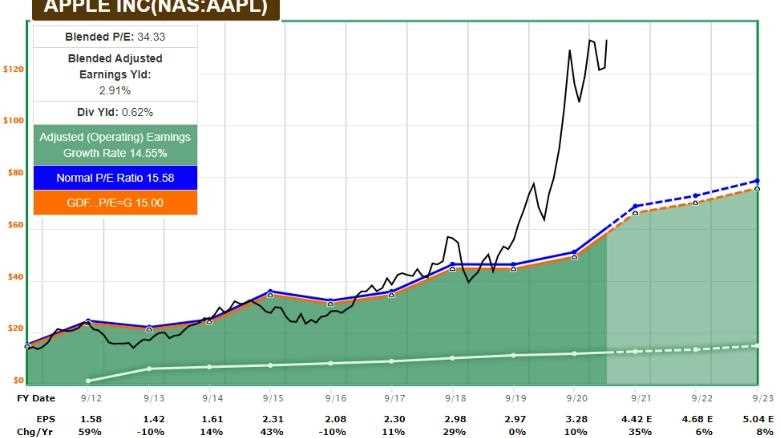Click the 14% yearly change value
Screen dimensions: 780x438
[211, 432]
